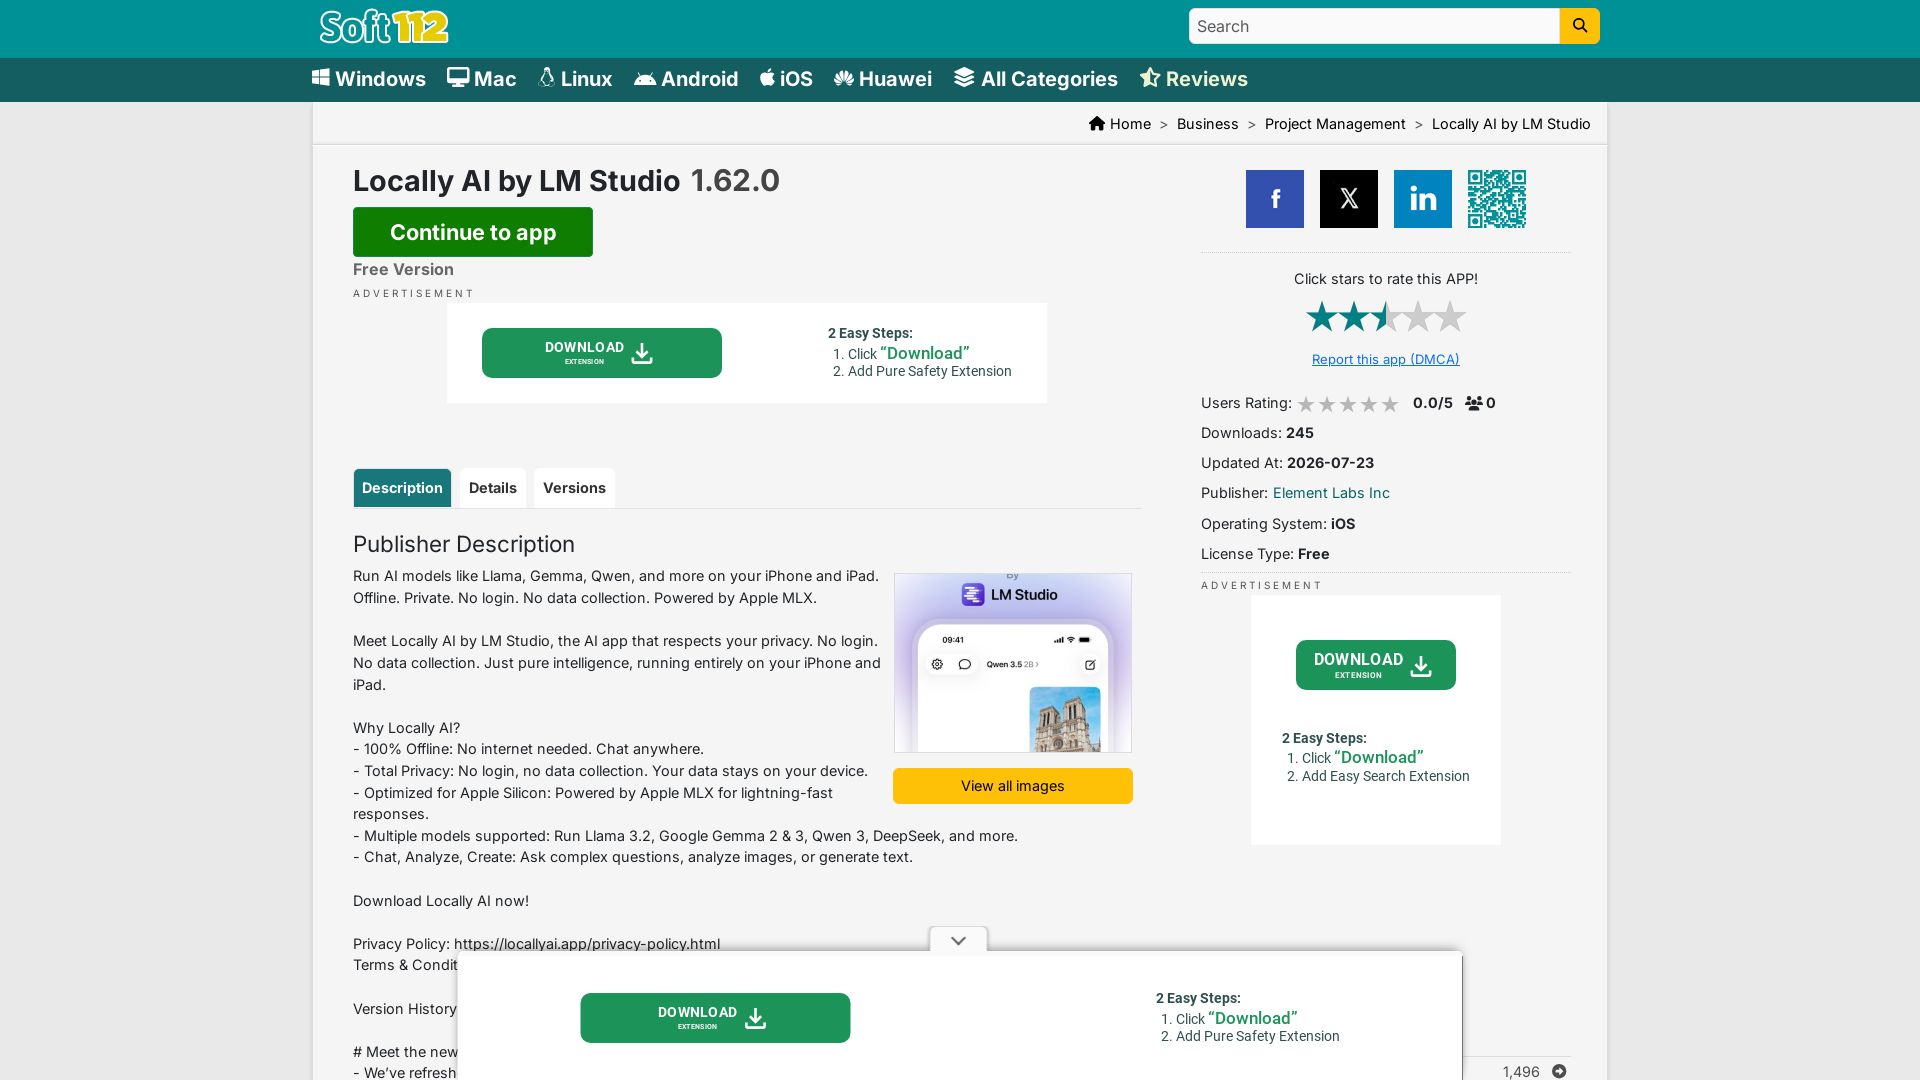
Task: Click Download Extension in the bottom banner
Action: coord(715,1018)
